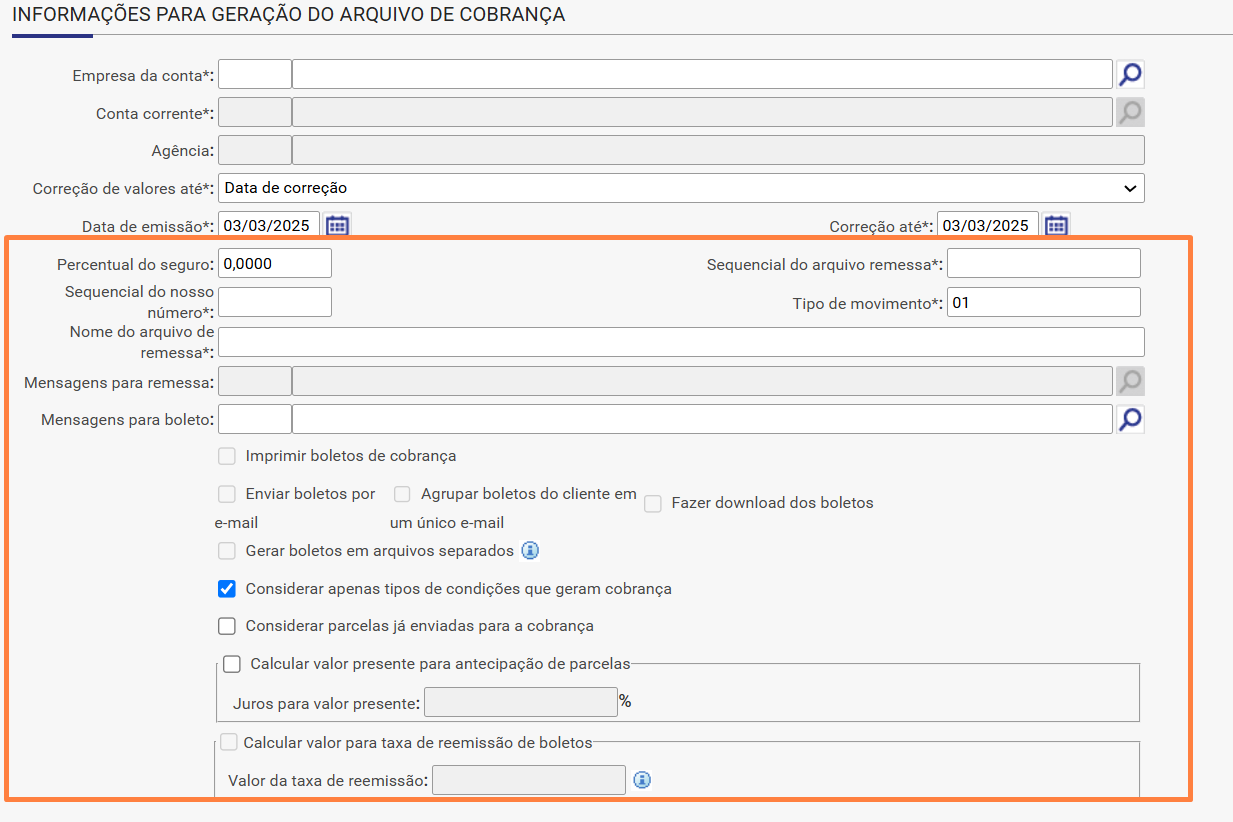Tick Calcular valor para taxa de reemissão de boletos
This screenshot has height=822, width=1233.
click(229, 743)
